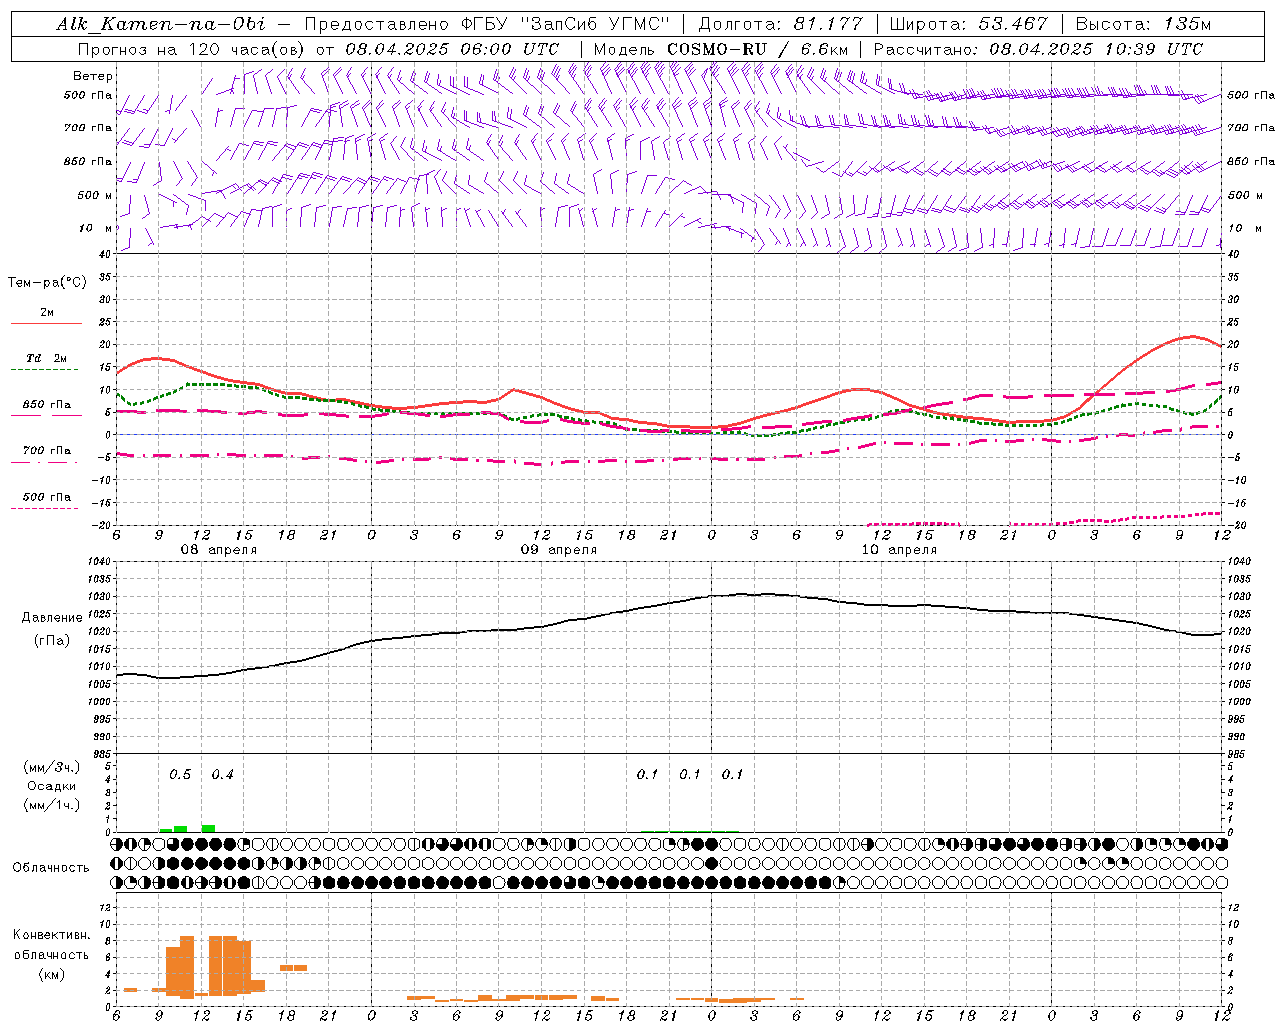The image size is (1280, 1024).
Task: Select the precipitation value 0.4
Action: click(x=222, y=775)
